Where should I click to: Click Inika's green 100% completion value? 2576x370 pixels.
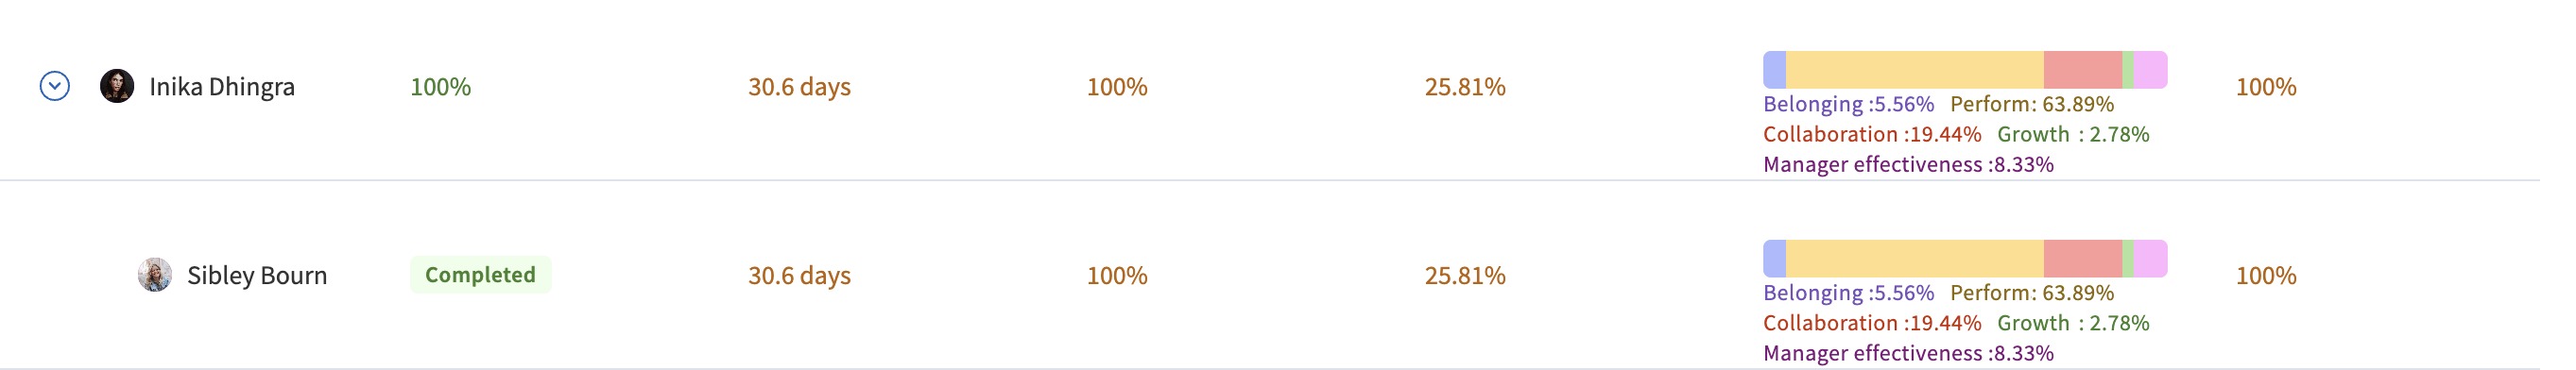(440, 87)
